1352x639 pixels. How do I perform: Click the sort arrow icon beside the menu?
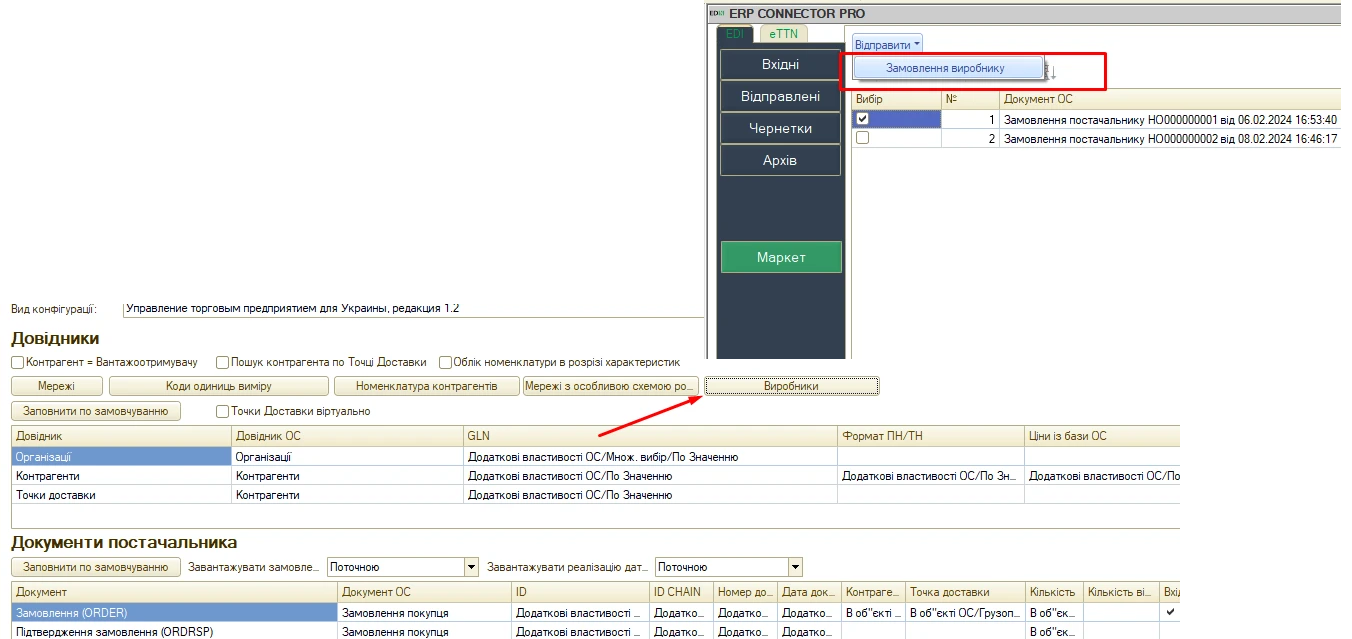coord(1051,71)
